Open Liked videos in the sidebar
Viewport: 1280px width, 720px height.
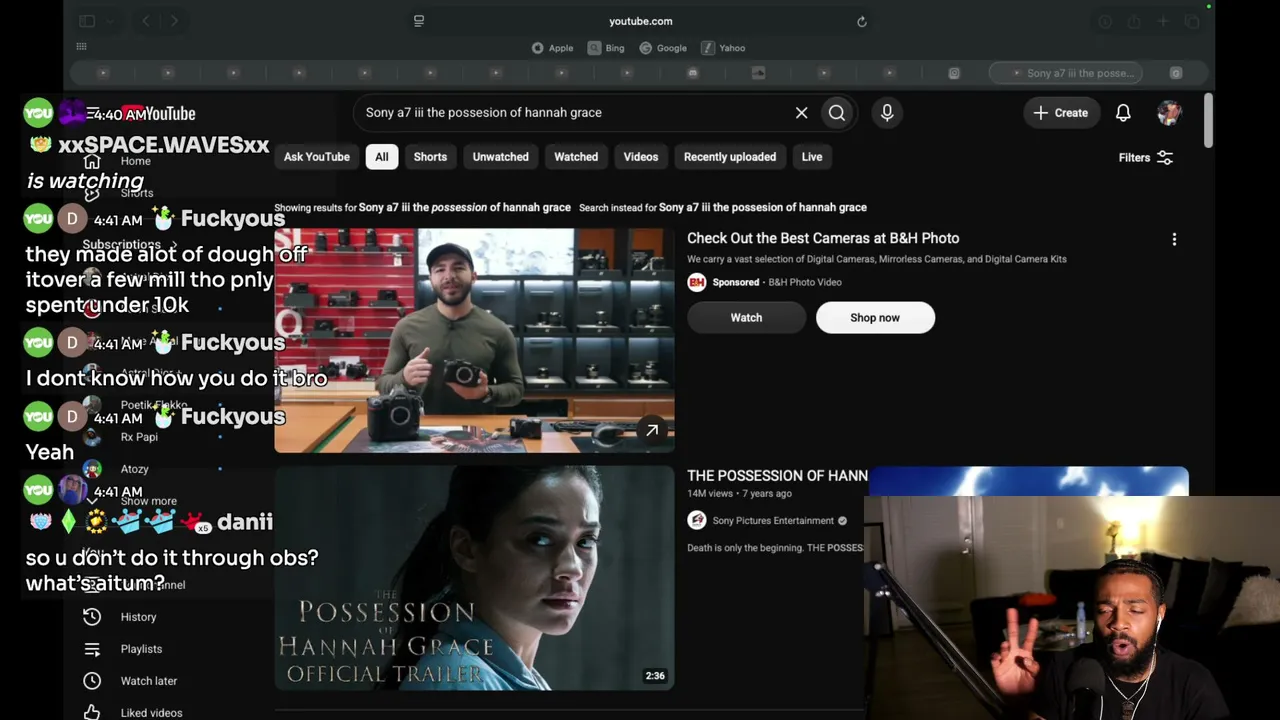[151, 713]
